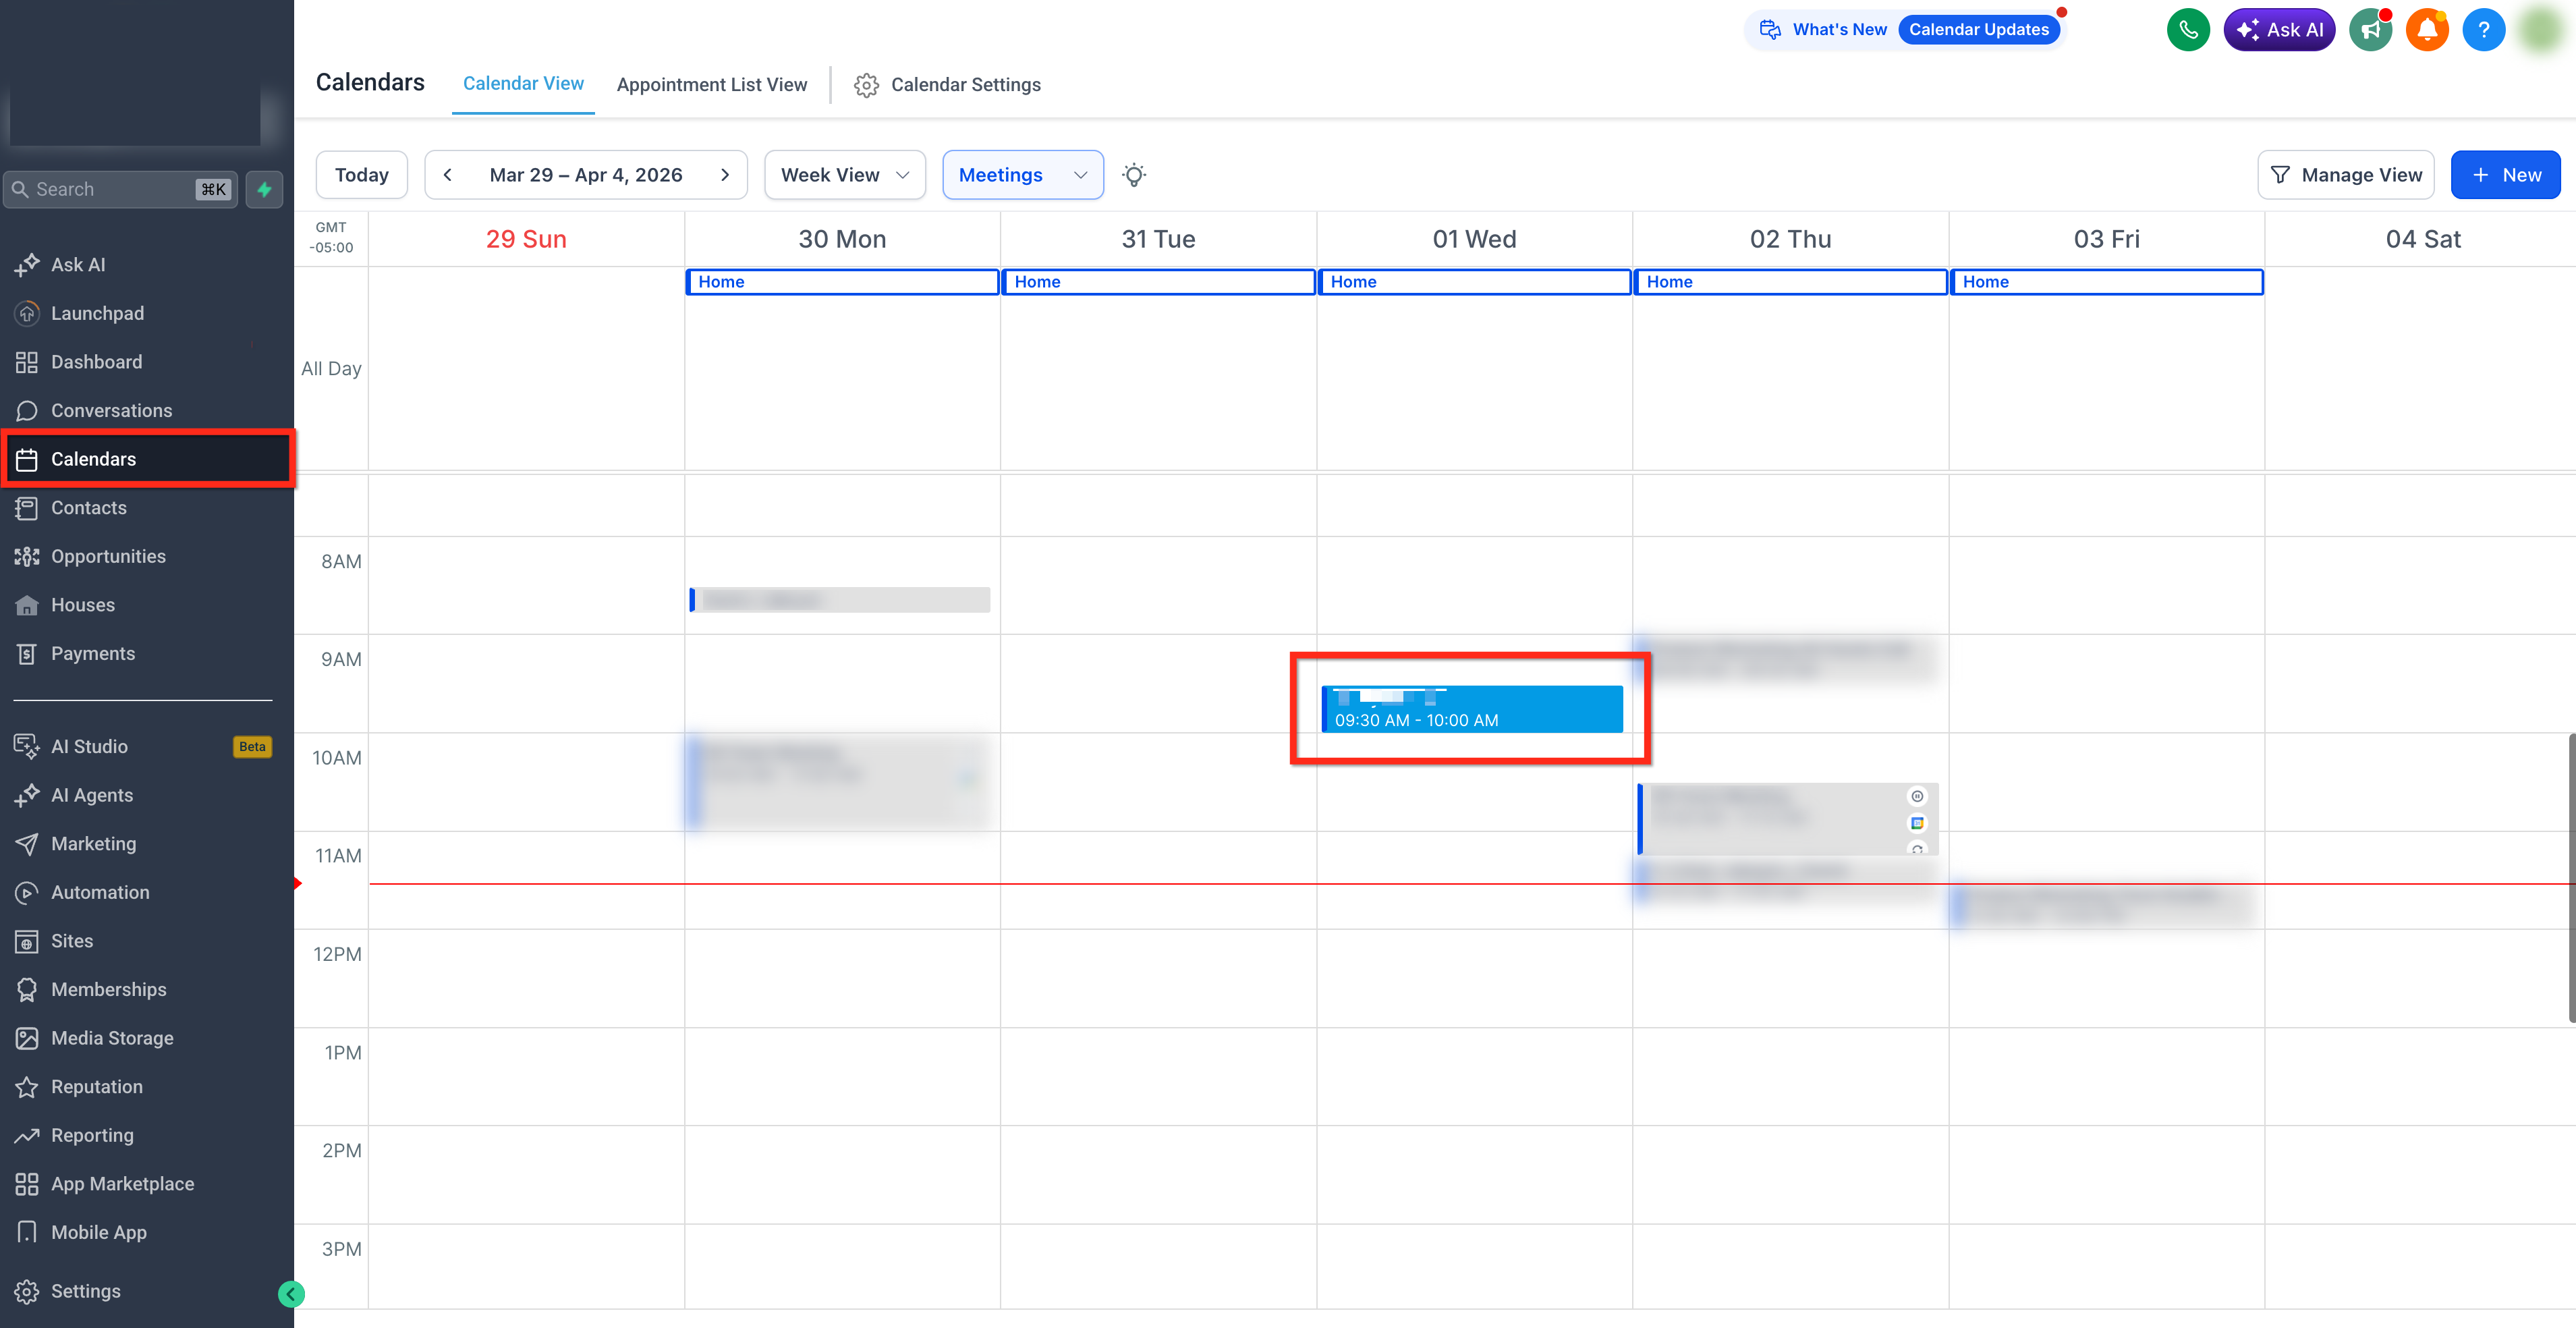
Task: Click the sidebar Search field
Action: tap(120, 189)
